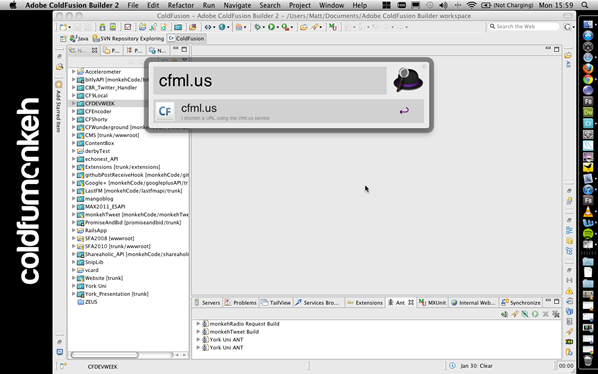Image resolution: width=598 pixels, height=374 pixels.
Task: Expand the monkehTweet Build ant entry
Action: 198,331
